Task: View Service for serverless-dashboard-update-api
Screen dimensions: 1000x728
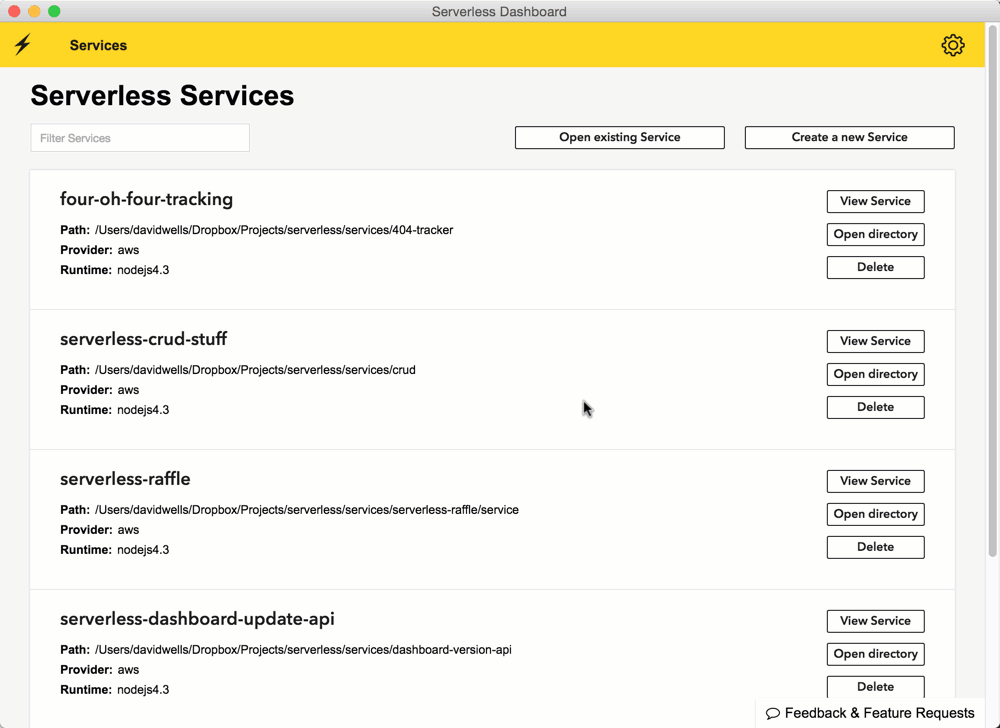Action: 875,621
